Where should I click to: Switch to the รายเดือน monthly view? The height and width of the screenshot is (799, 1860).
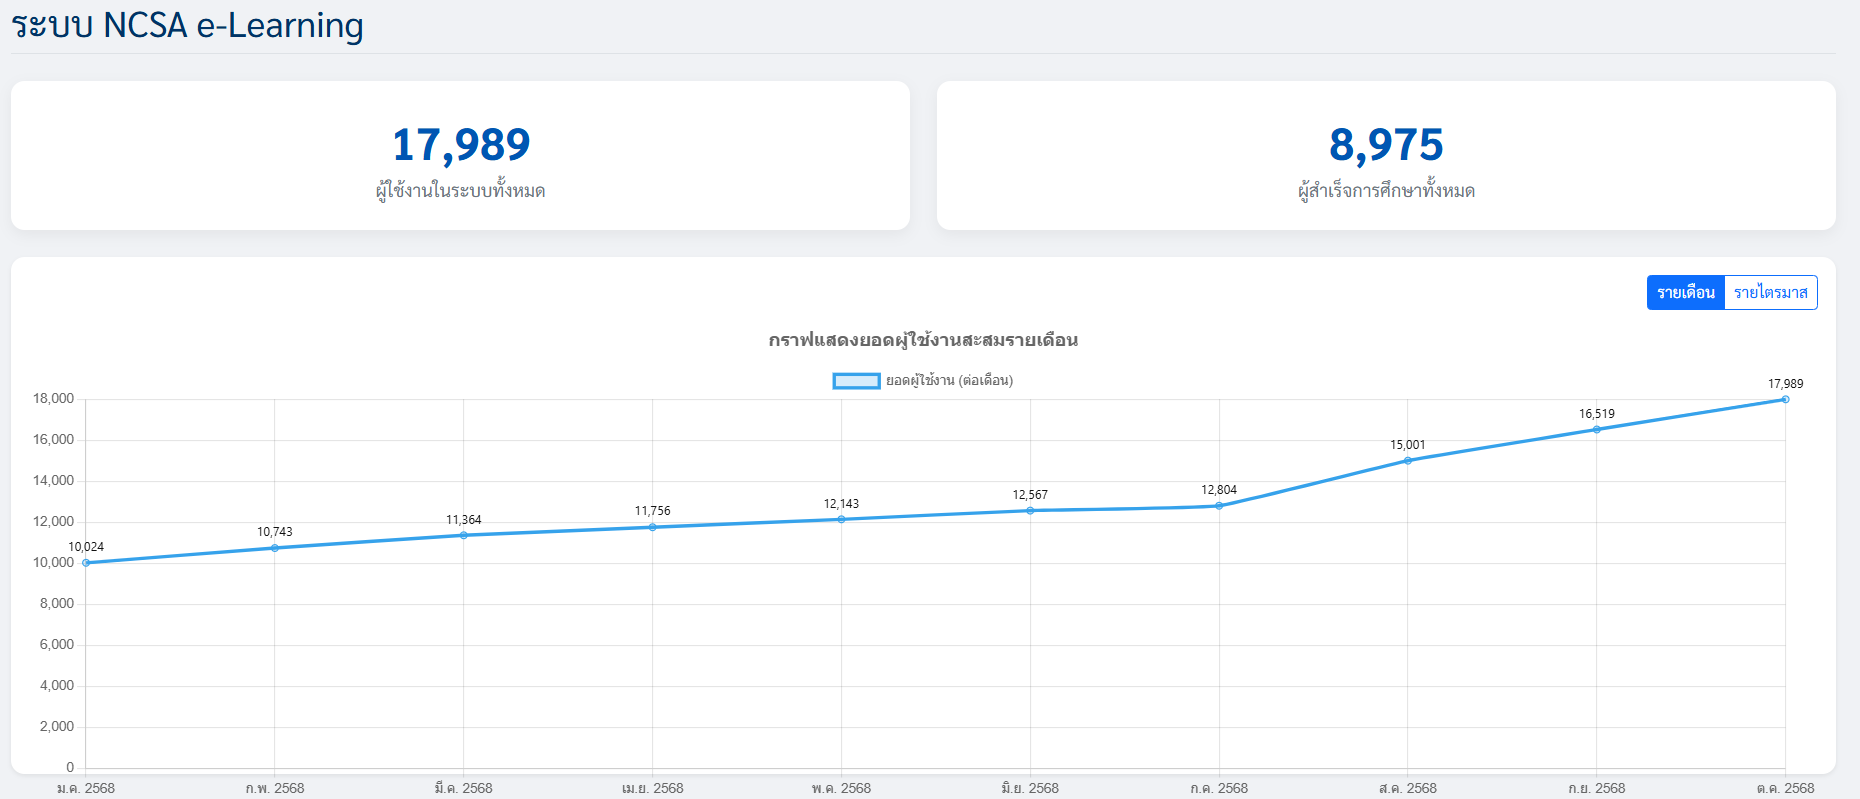[1685, 293]
